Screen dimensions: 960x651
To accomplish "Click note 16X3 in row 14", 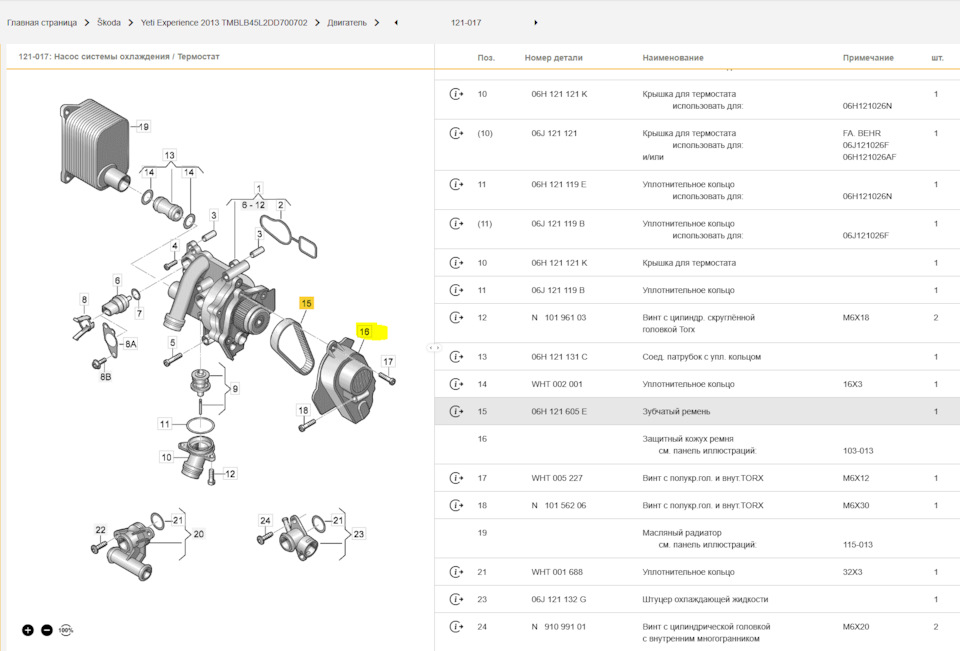I will (852, 384).
